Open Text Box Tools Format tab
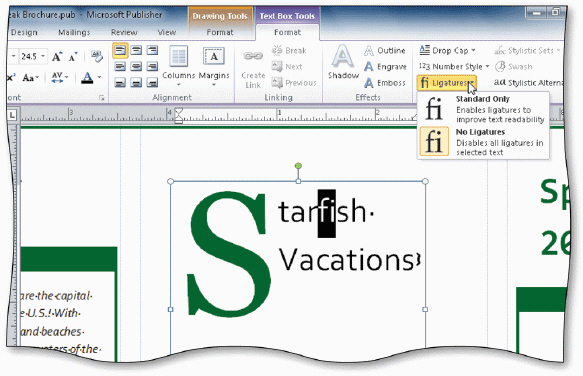This screenshot has height=376, width=583. pos(287,32)
